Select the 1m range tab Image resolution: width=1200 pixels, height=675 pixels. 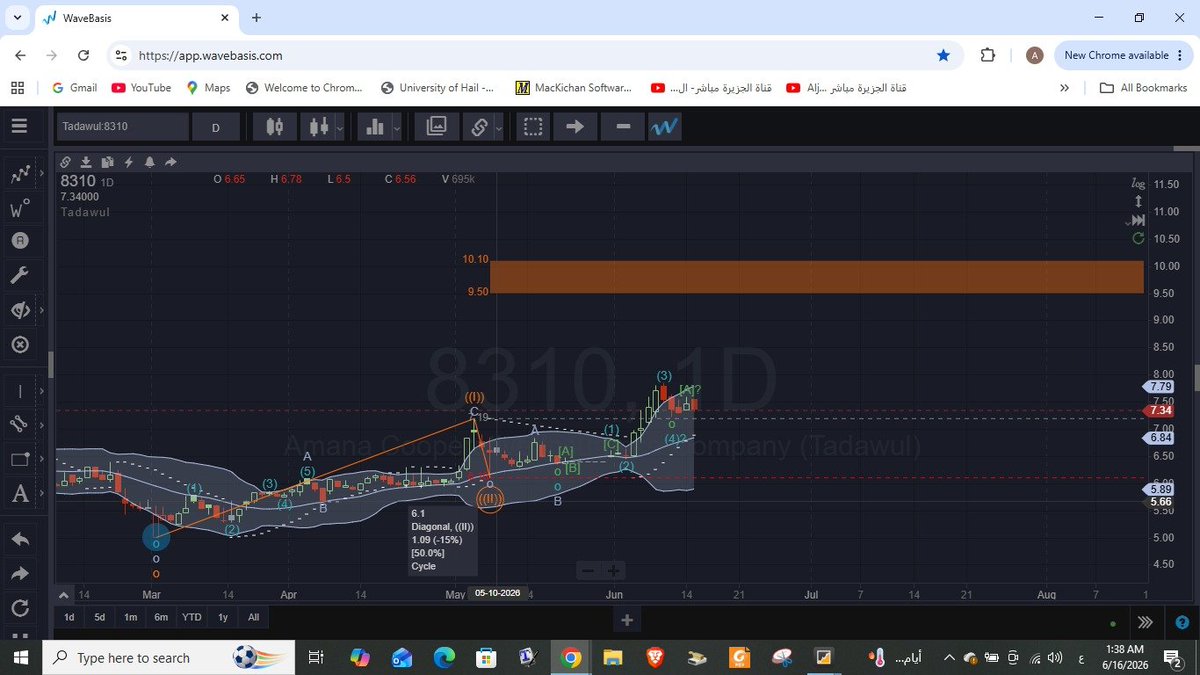(130, 617)
